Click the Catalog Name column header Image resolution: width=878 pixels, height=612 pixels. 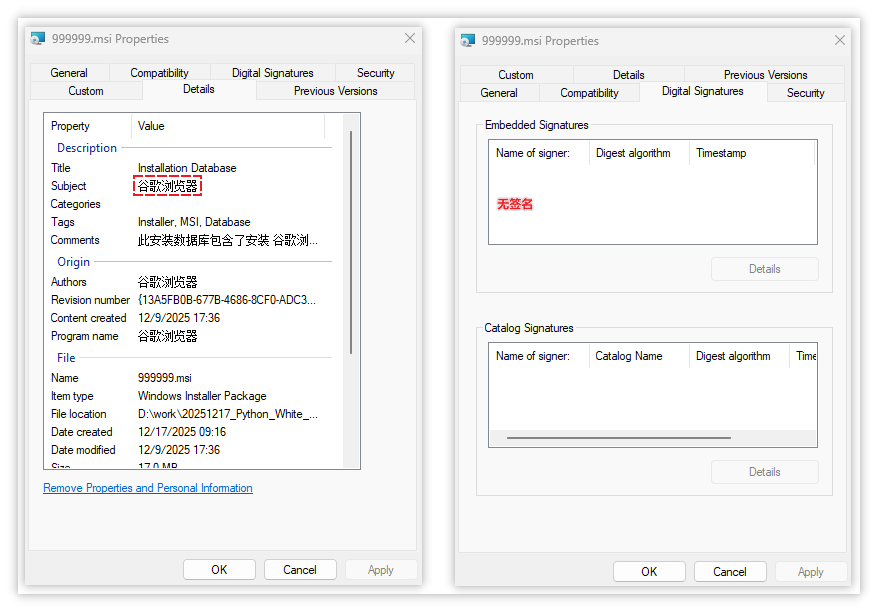pyautogui.click(x=629, y=356)
